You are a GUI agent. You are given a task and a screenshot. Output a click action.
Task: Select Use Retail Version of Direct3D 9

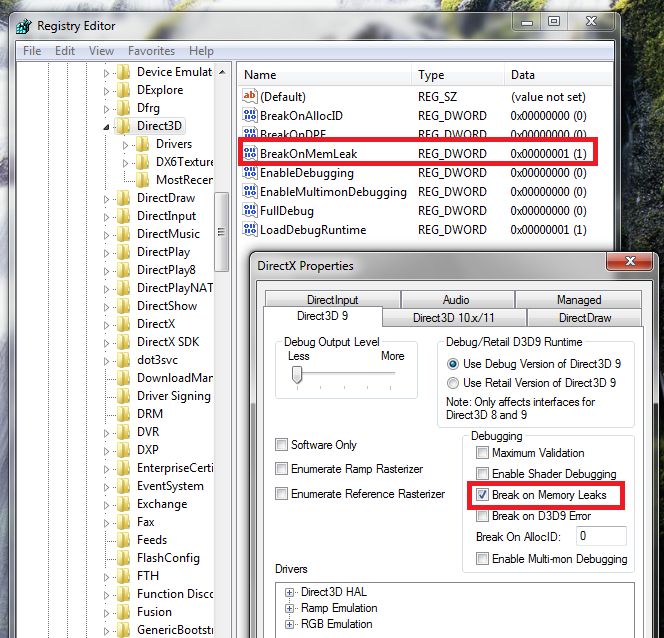click(x=453, y=383)
